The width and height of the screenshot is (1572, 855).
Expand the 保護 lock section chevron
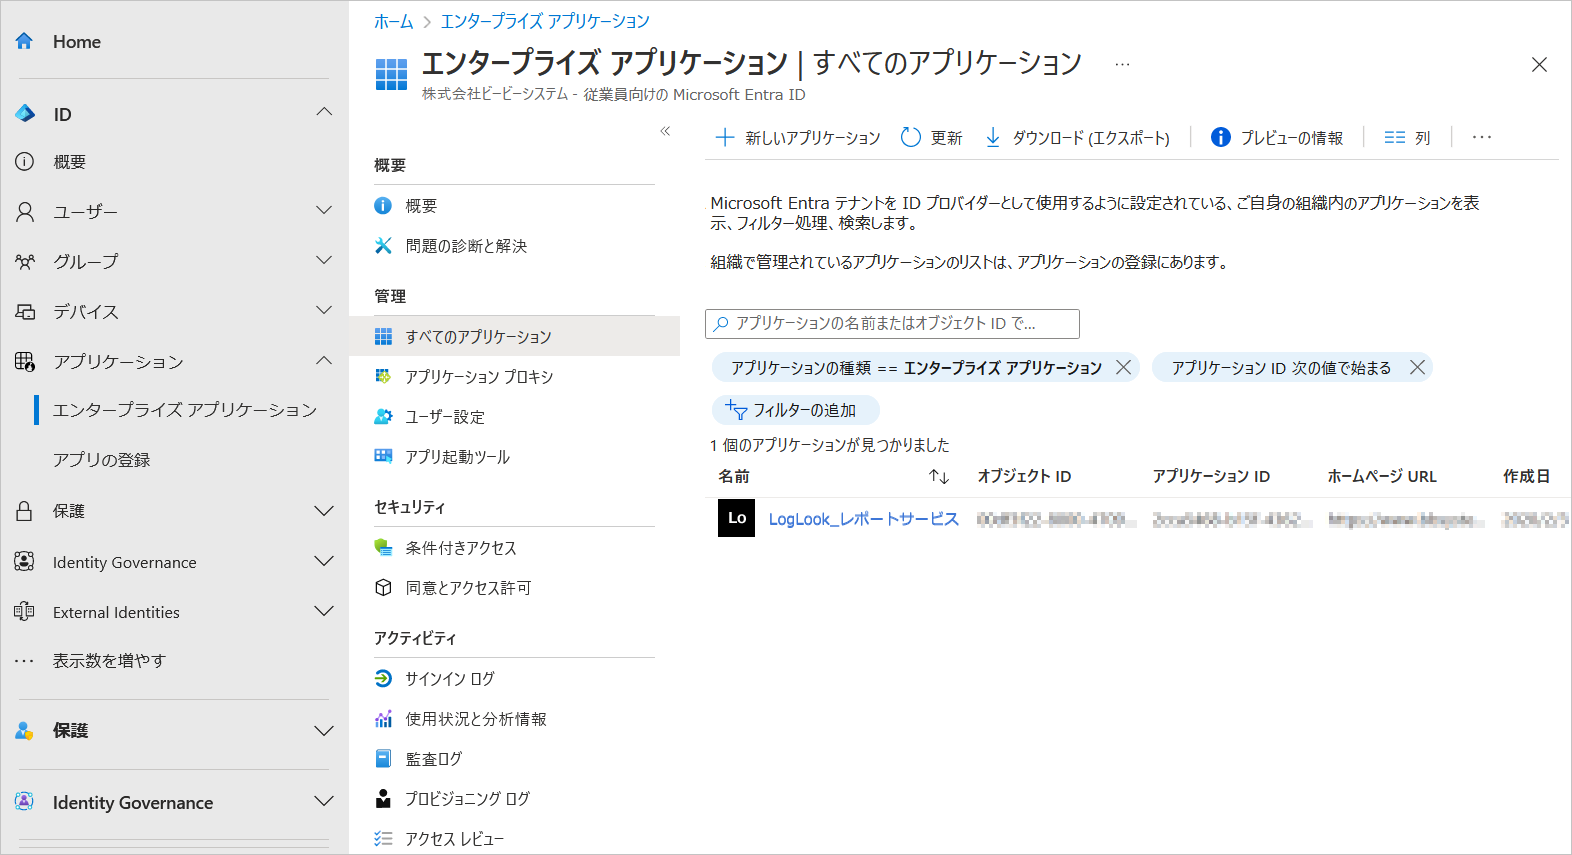click(x=324, y=511)
